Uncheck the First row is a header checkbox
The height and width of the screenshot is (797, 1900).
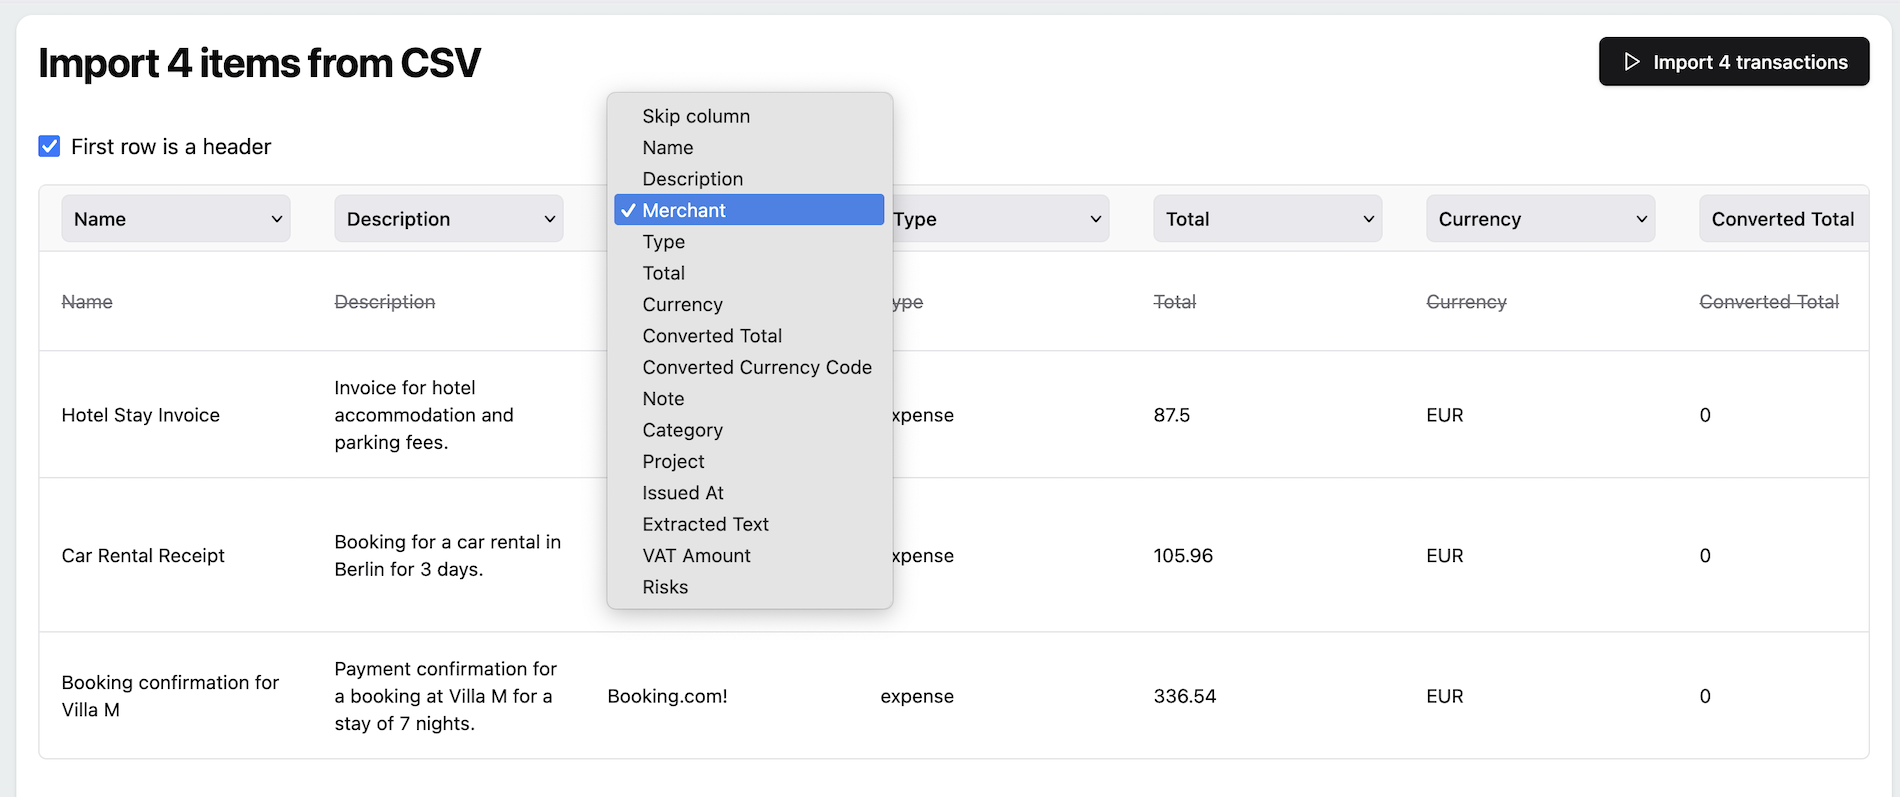[49, 147]
